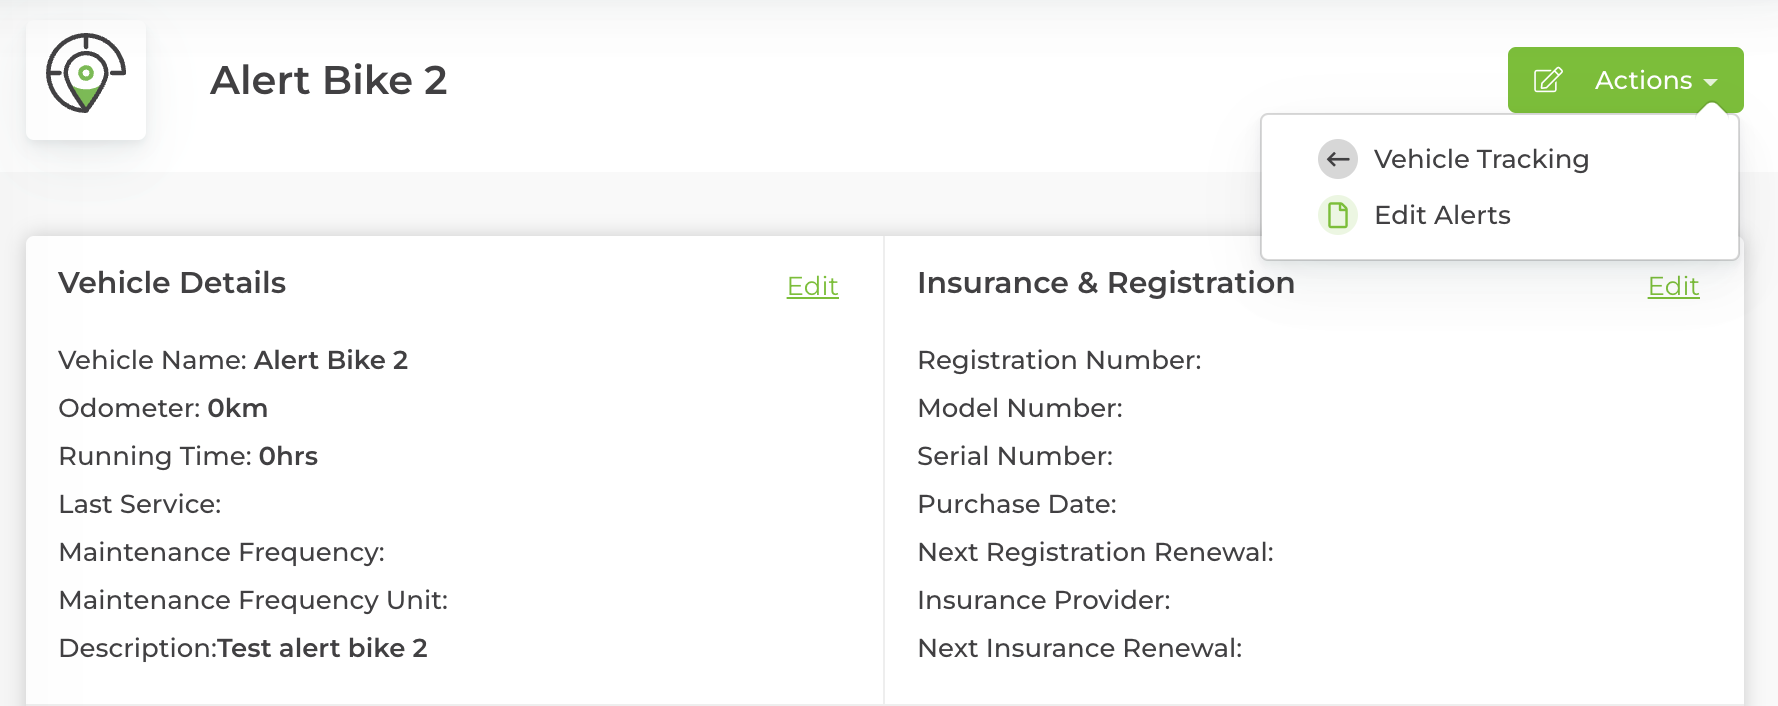Click the location pin logo icon
Screen dimensions: 1778x706
pos(86,76)
